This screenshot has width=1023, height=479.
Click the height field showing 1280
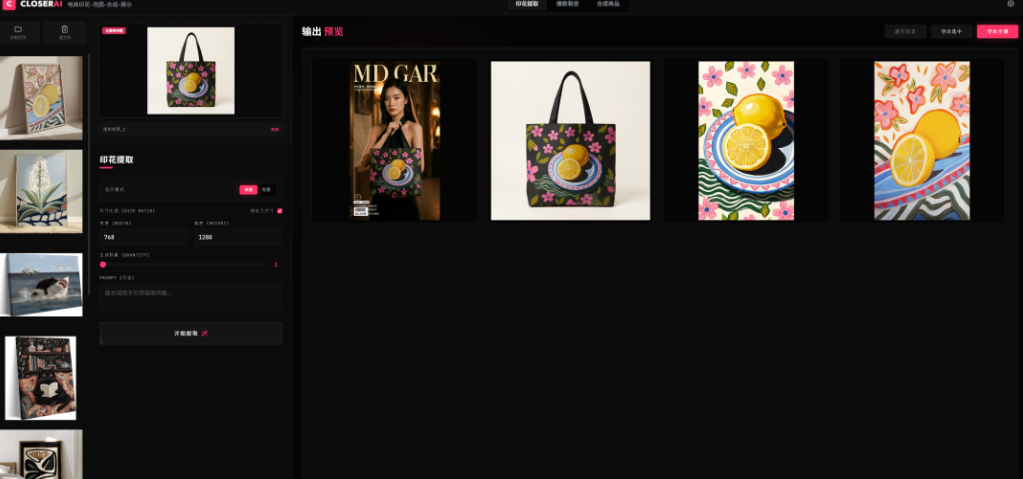point(237,237)
